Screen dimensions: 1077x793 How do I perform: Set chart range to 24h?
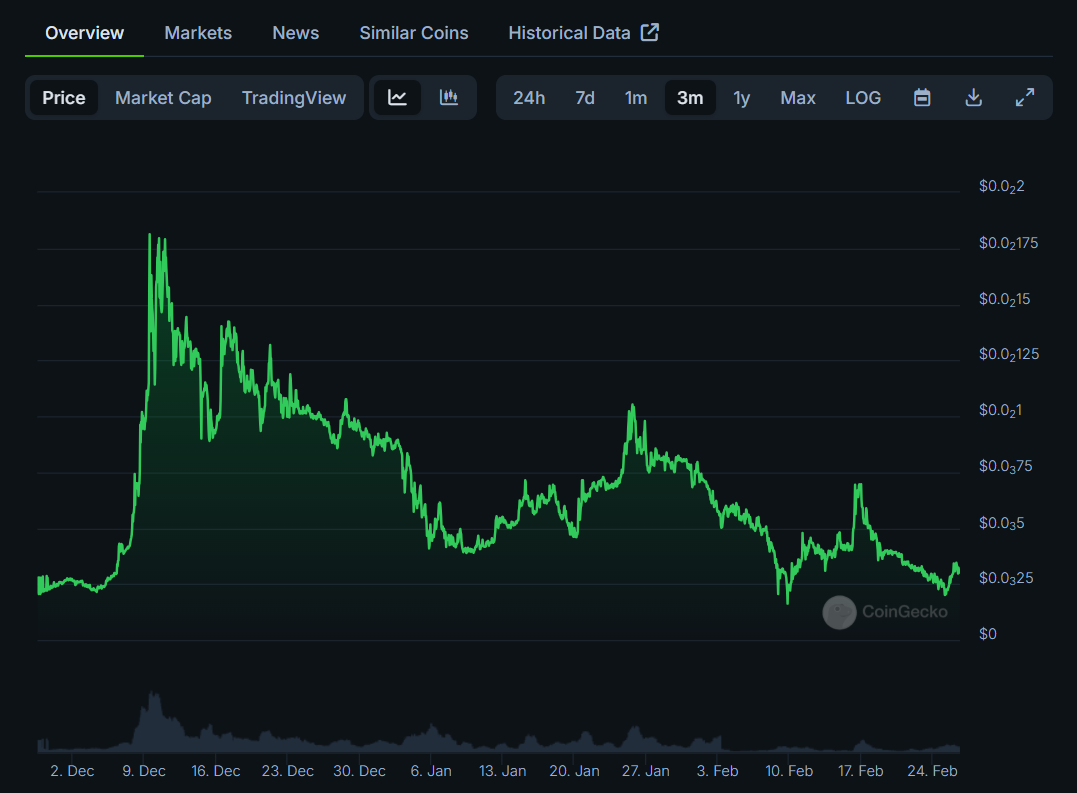pyautogui.click(x=529, y=97)
